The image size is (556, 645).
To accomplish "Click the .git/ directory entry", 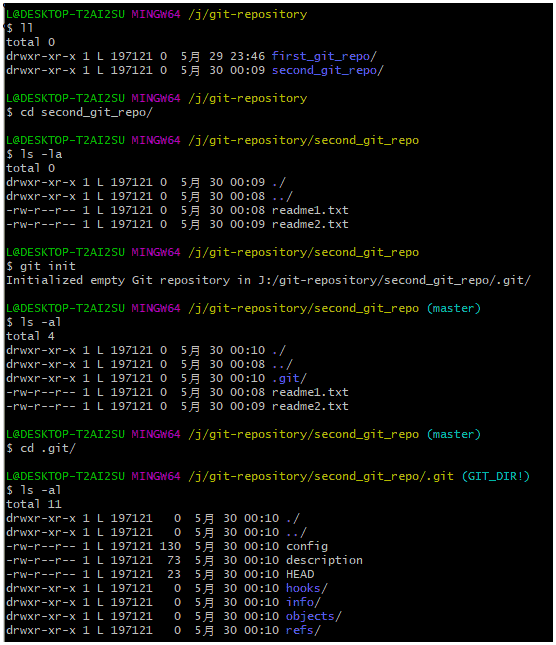I will click(x=289, y=378).
